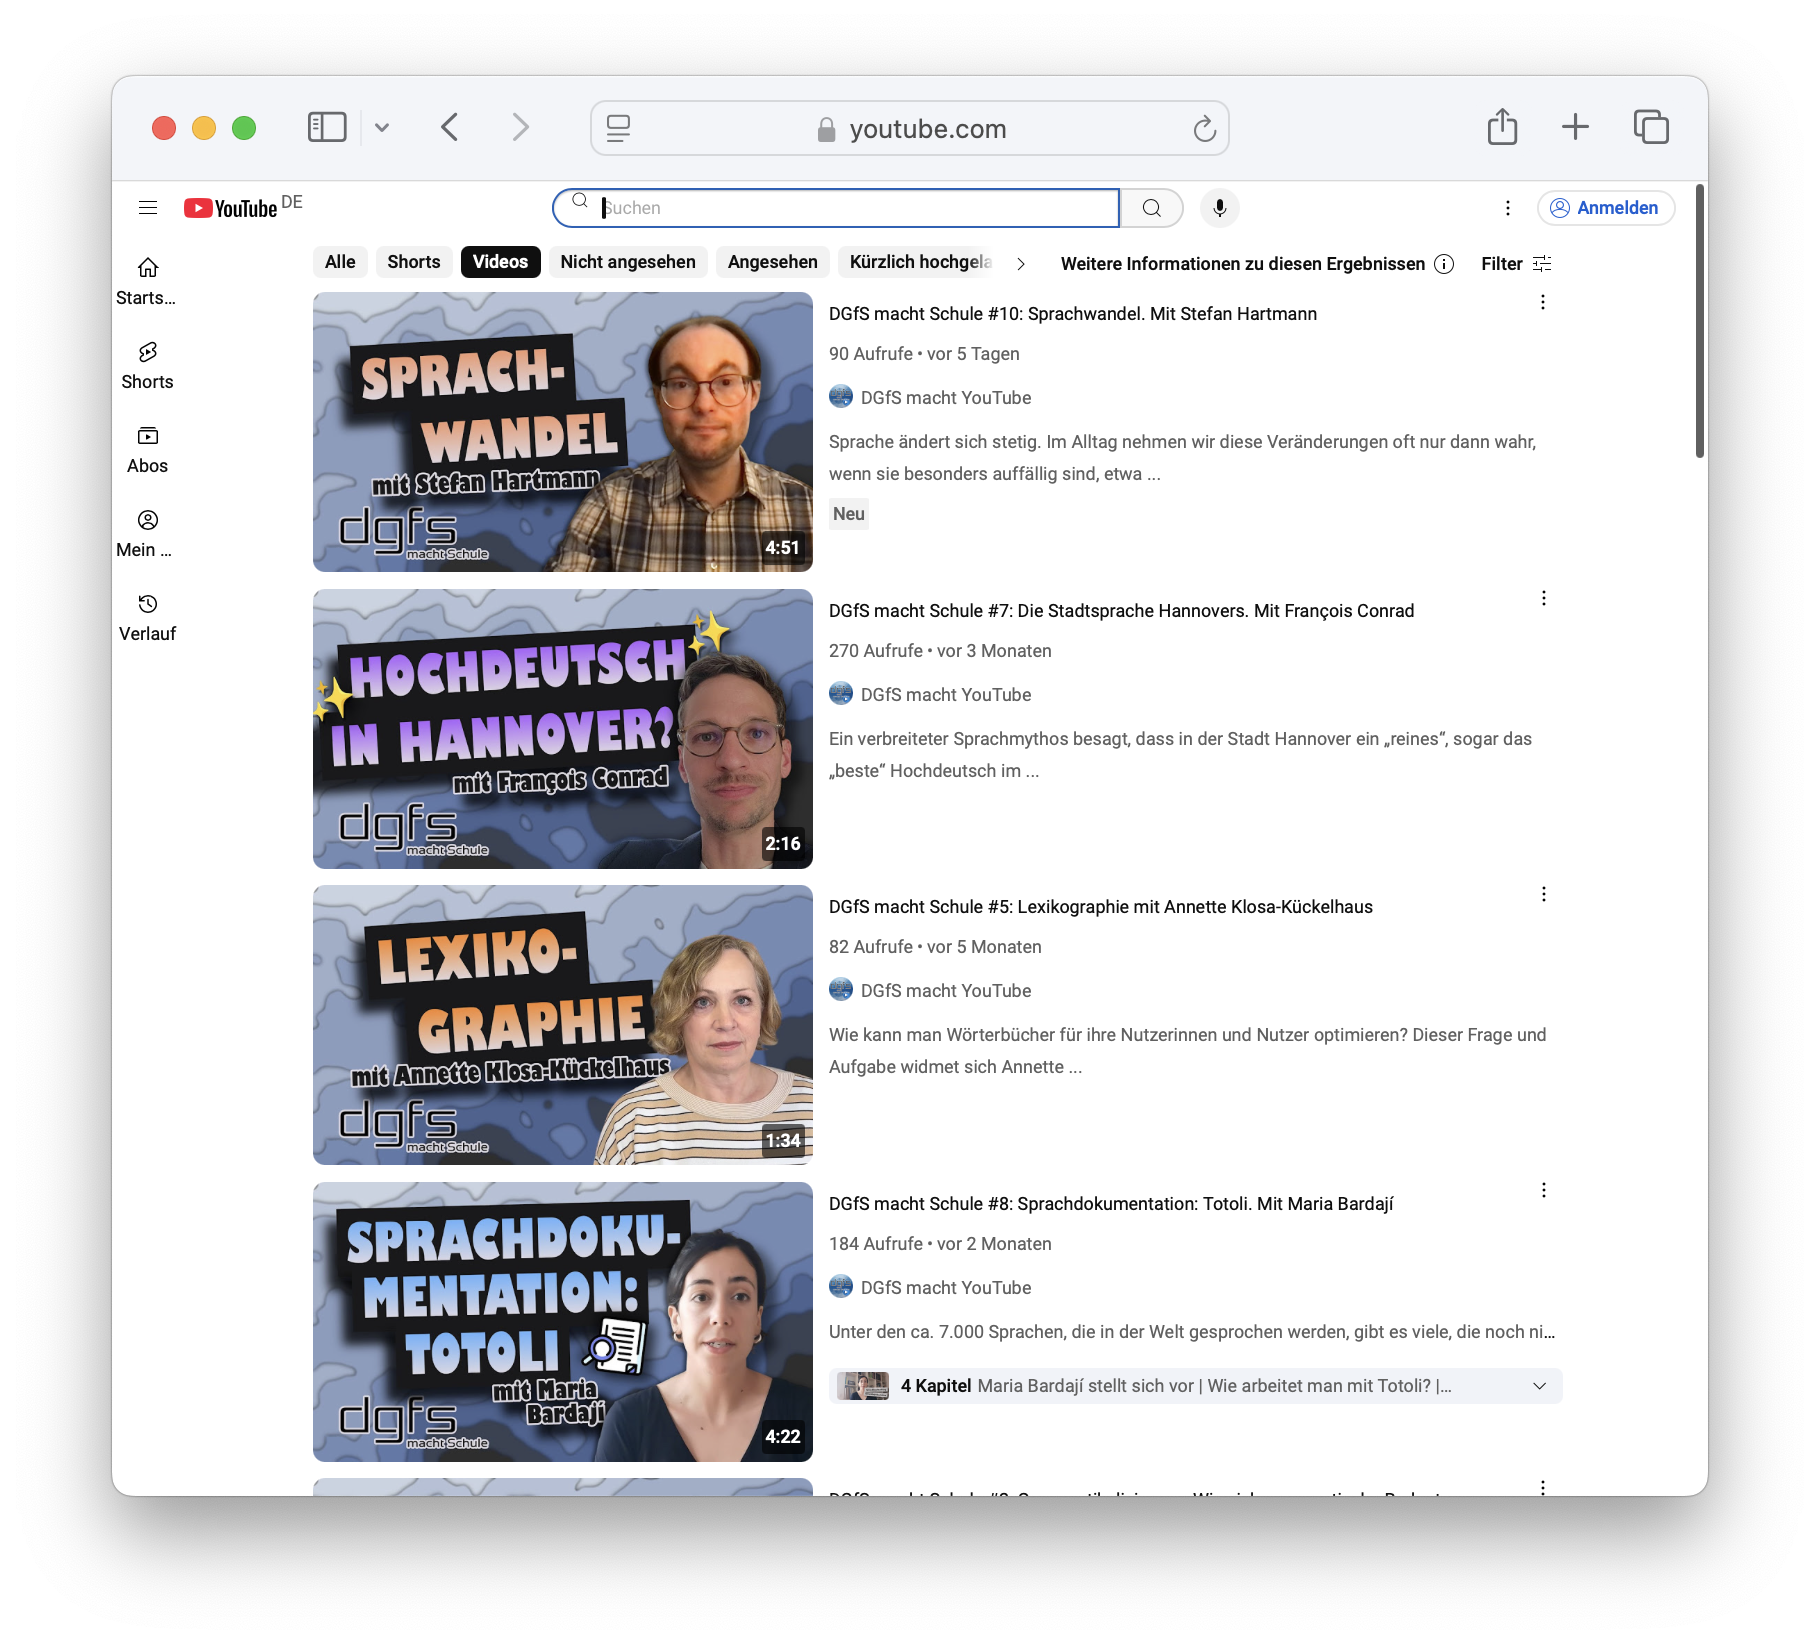Image resolution: width=1820 pixels, height=1644 pixels.
Task: Click the YouTube logo
Action: click(231, 208)
